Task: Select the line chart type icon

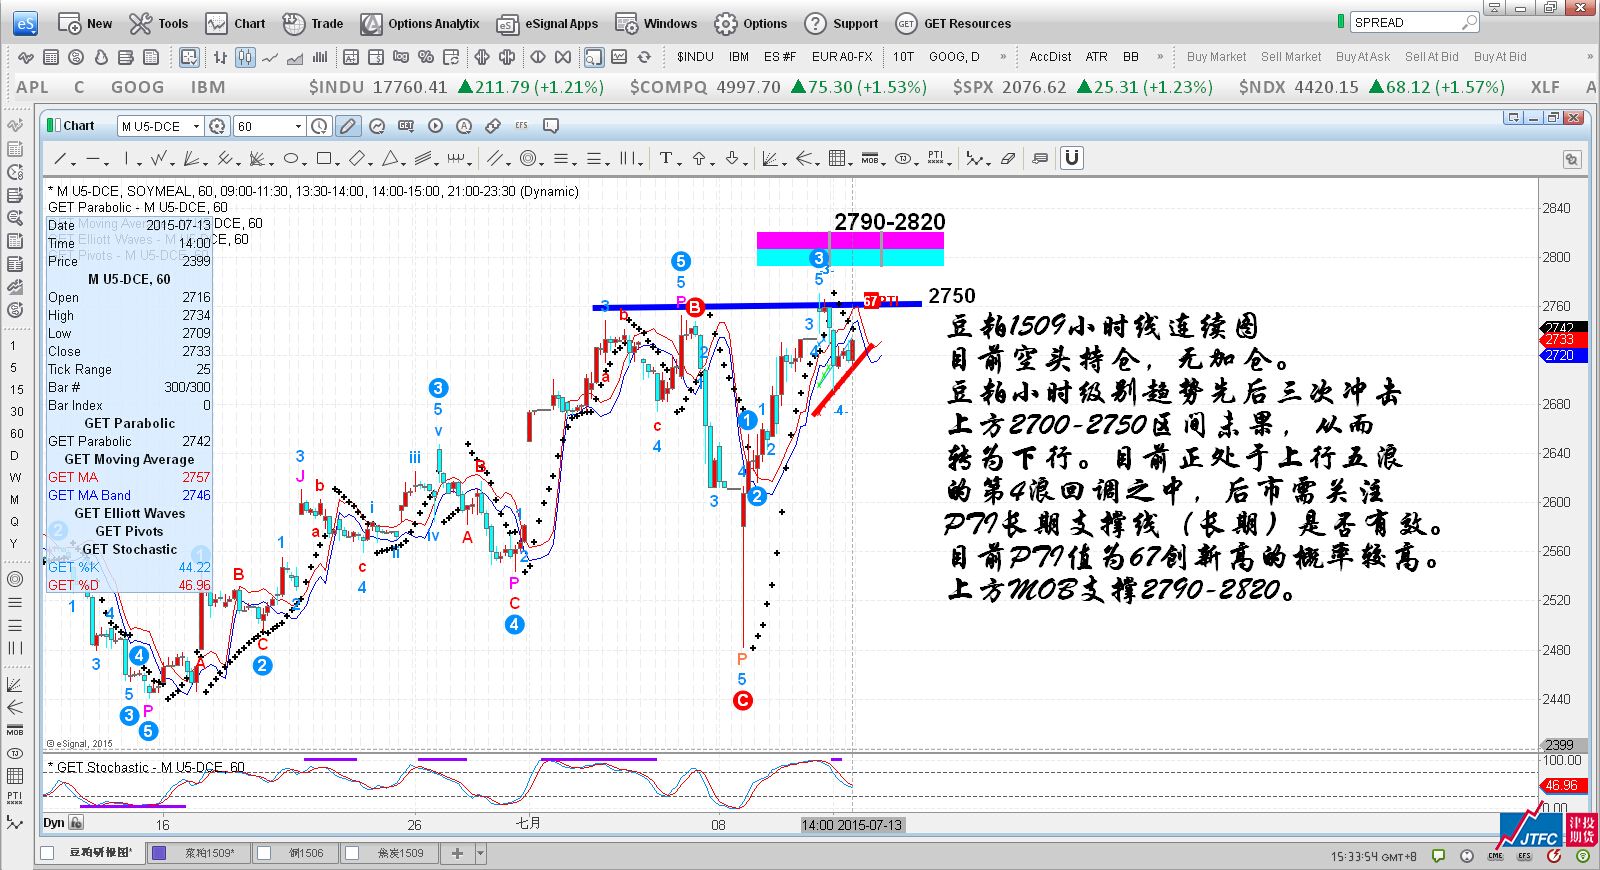Action: click(x=270, y=57)
